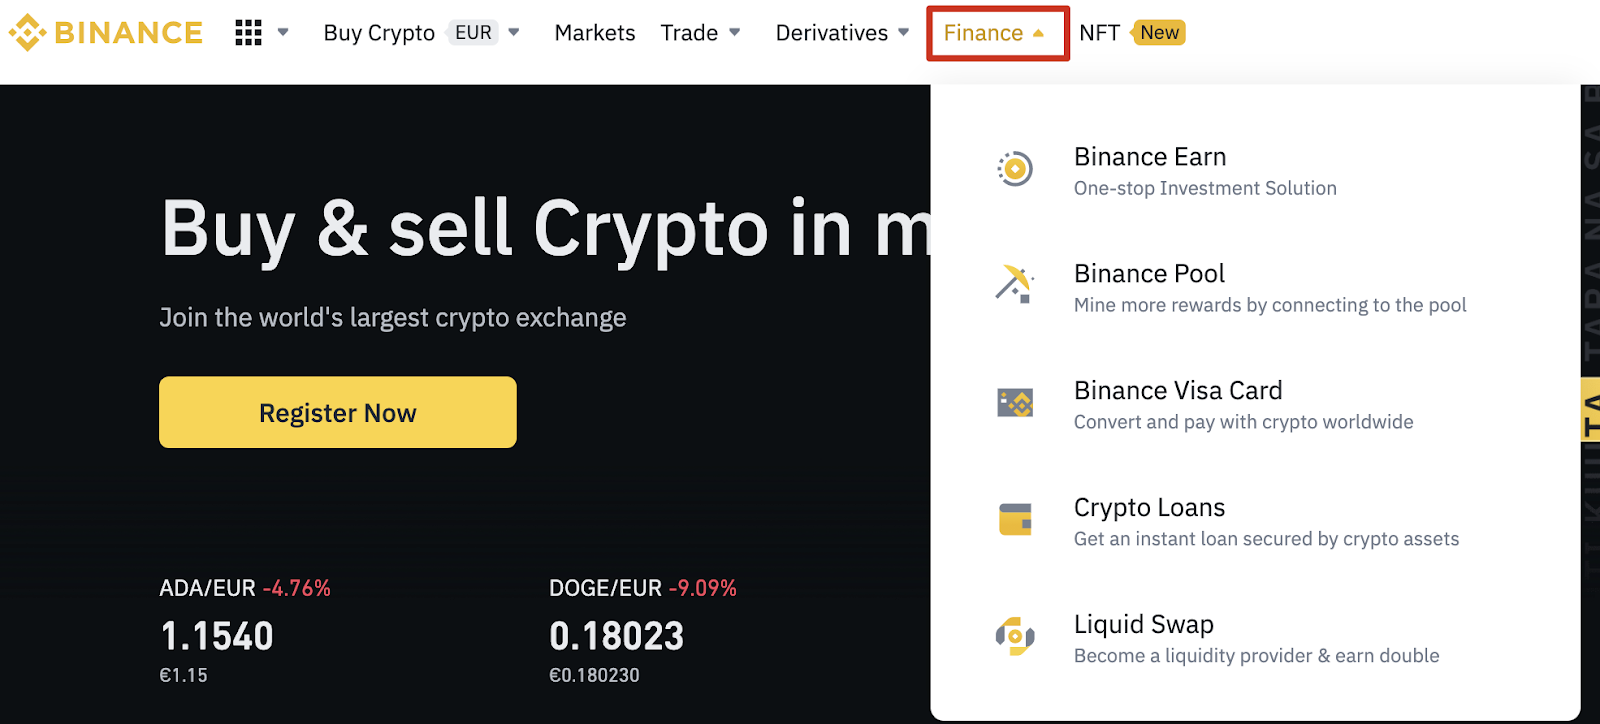Click the Crypto Loans wallet icon

(x=1015, y=520)
